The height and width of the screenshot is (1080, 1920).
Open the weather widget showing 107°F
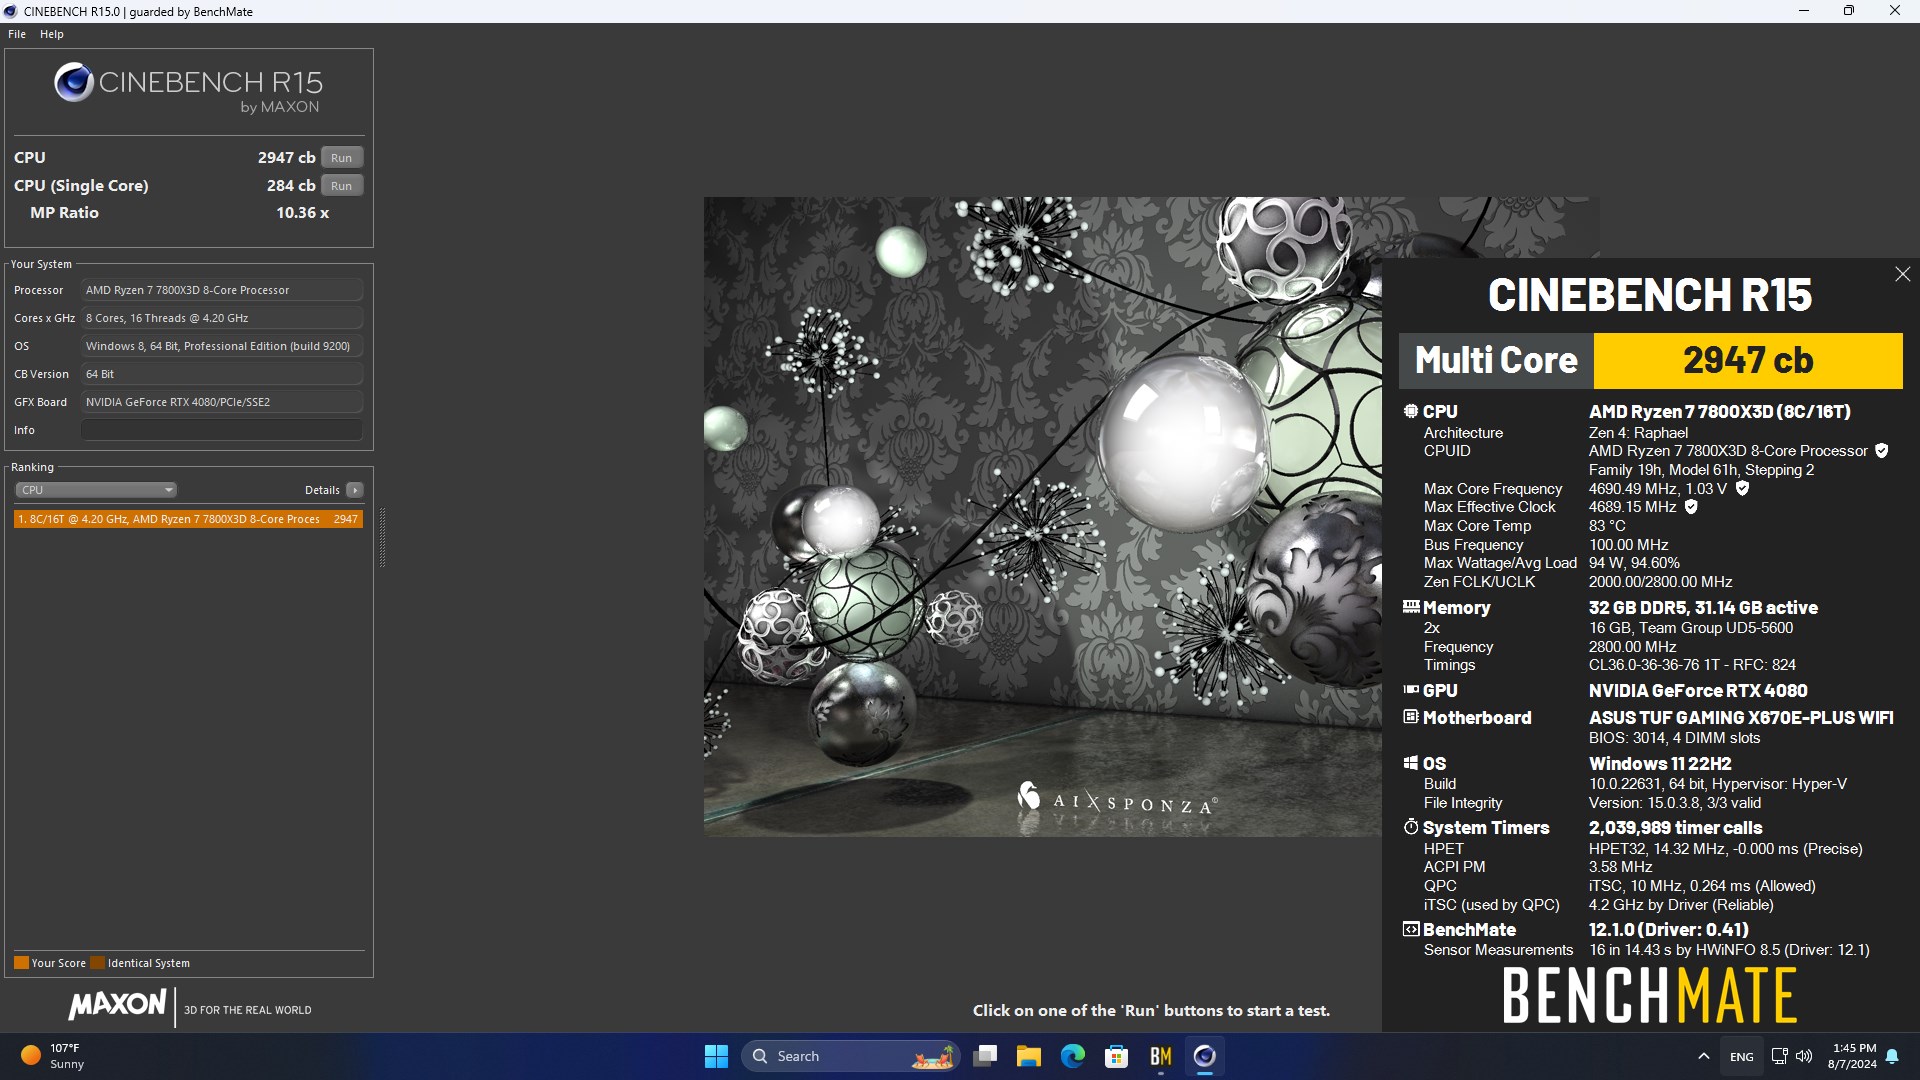coord(54,1056)
